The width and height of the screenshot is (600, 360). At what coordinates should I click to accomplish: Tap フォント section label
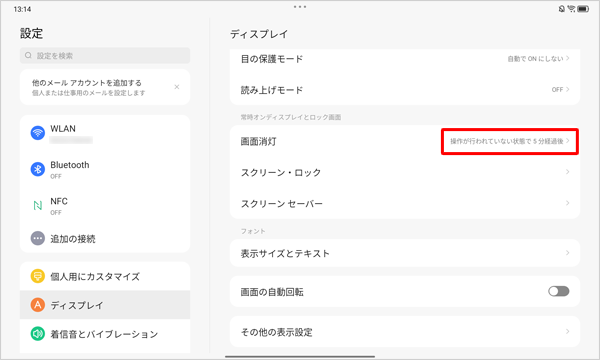point(253,231)
